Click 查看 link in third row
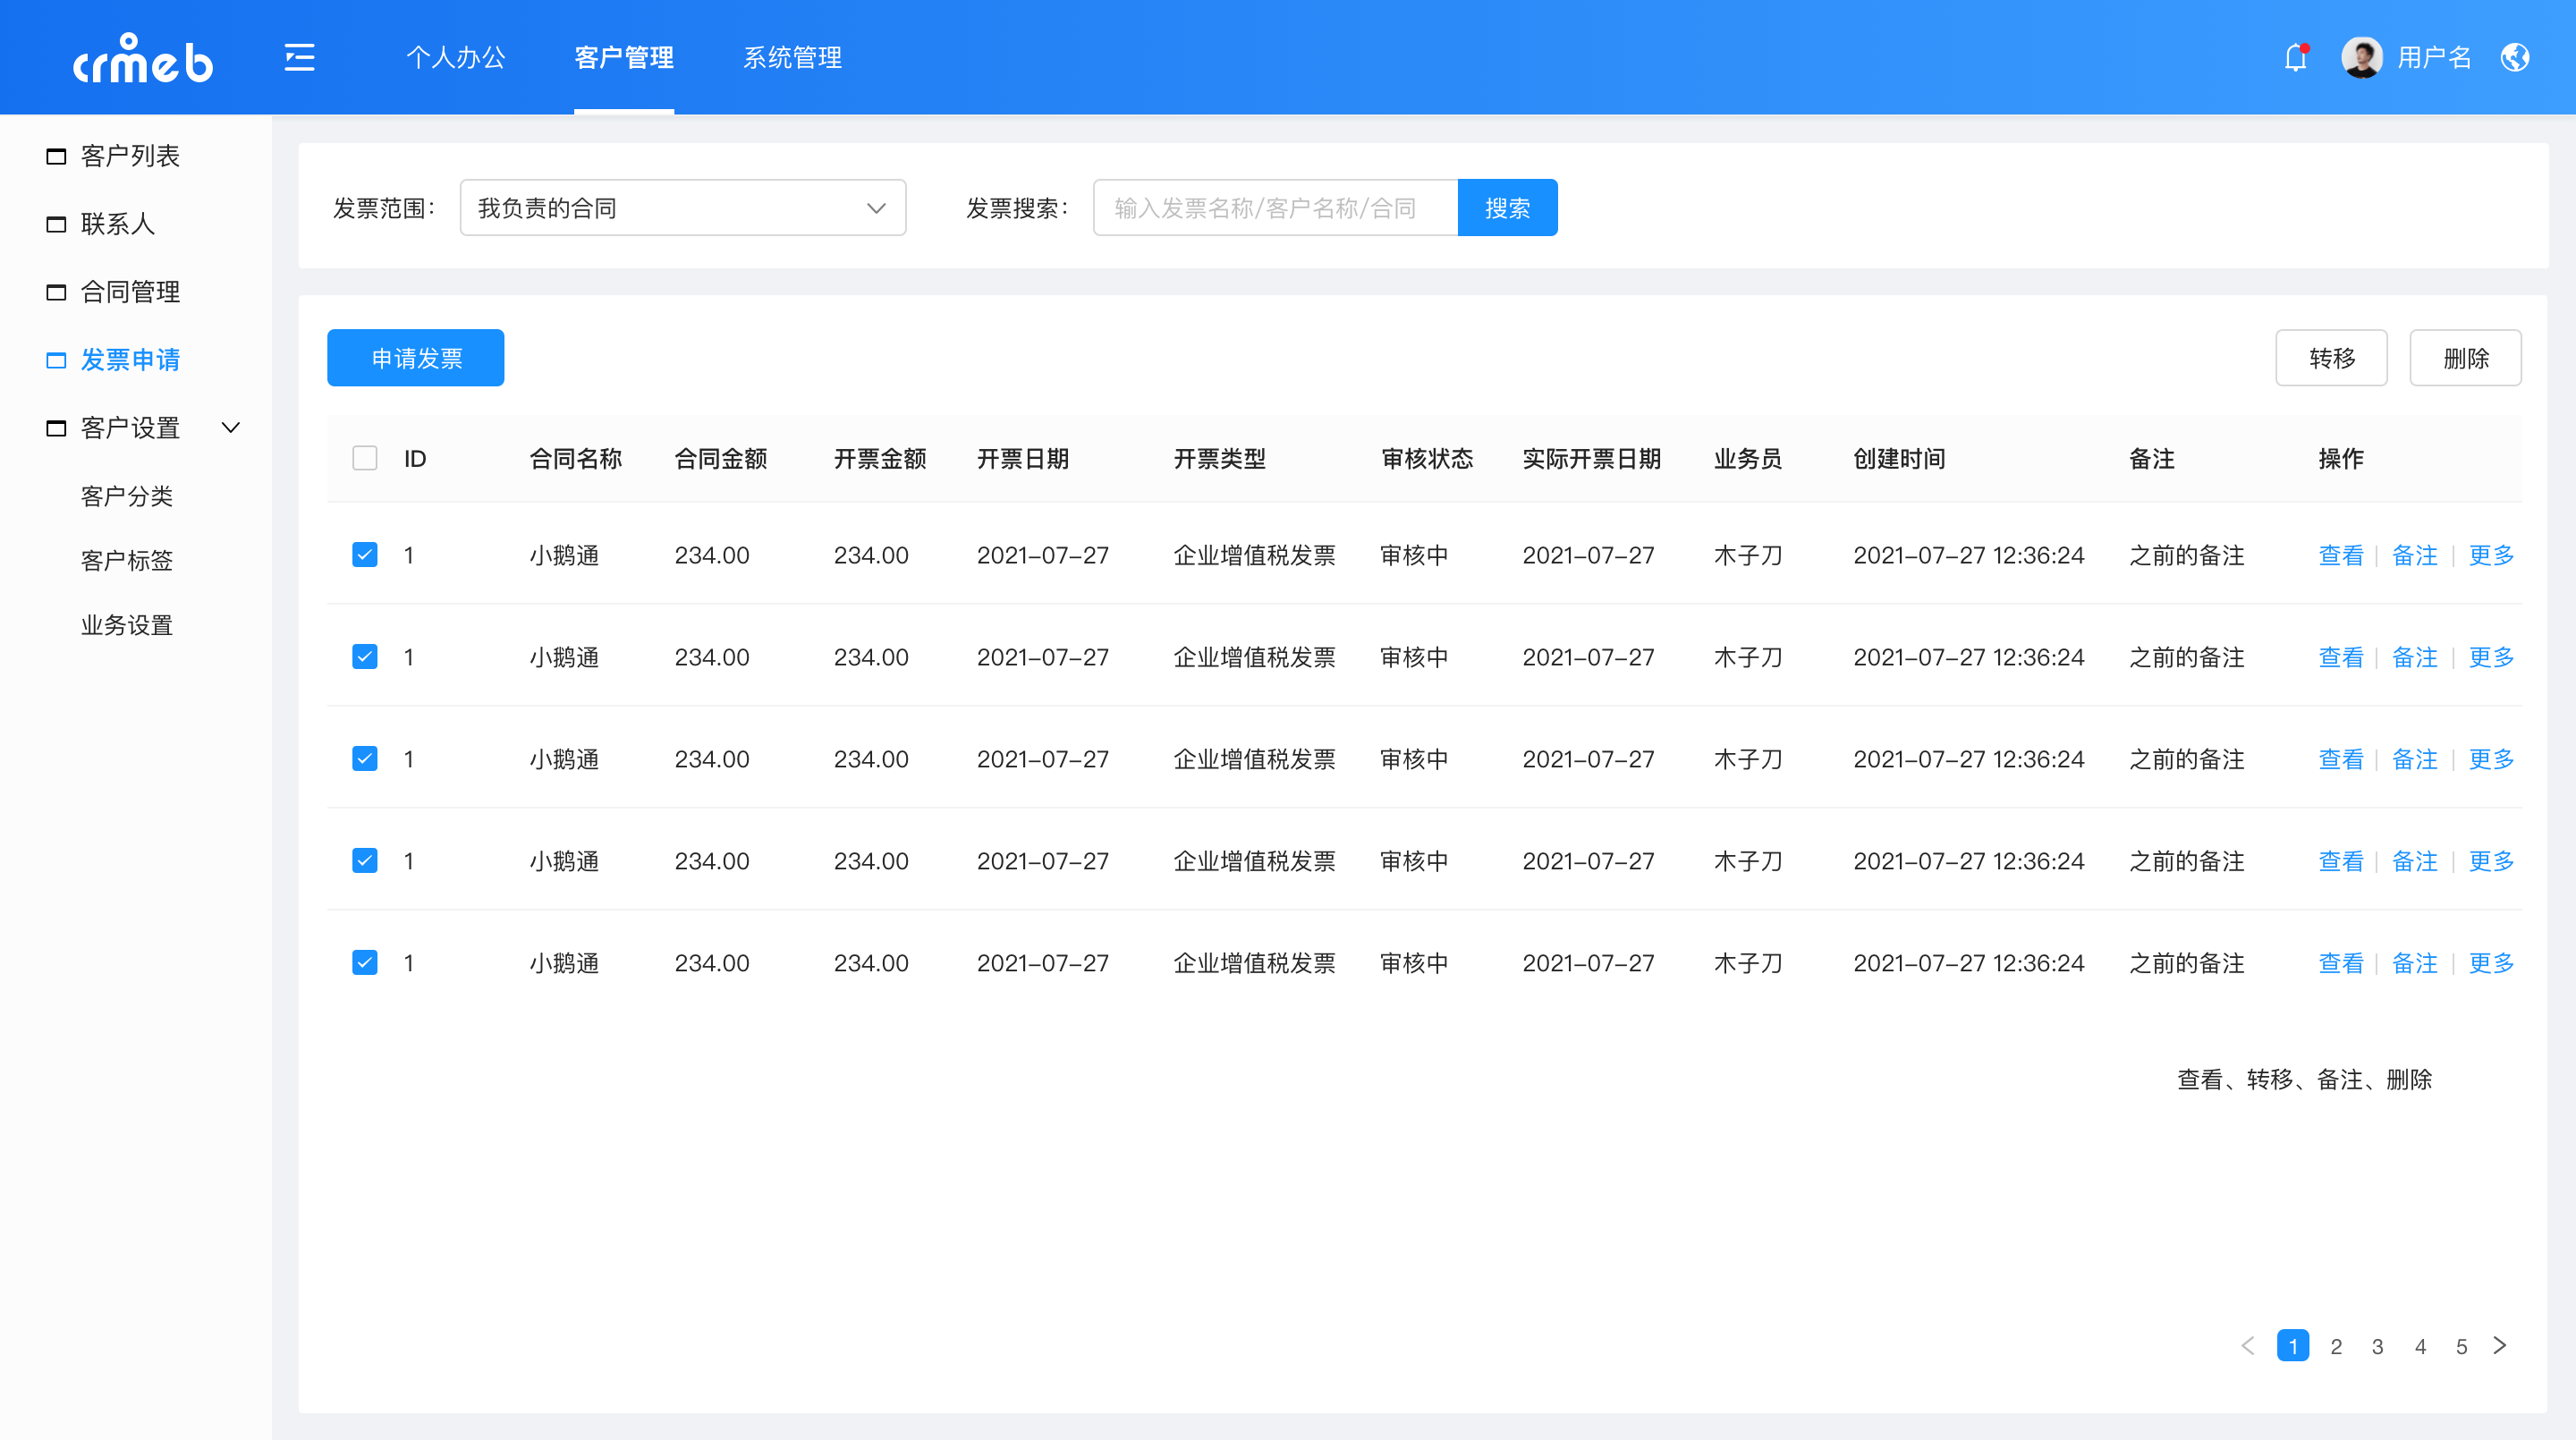2576x1440 pixels. (2341, 759)
